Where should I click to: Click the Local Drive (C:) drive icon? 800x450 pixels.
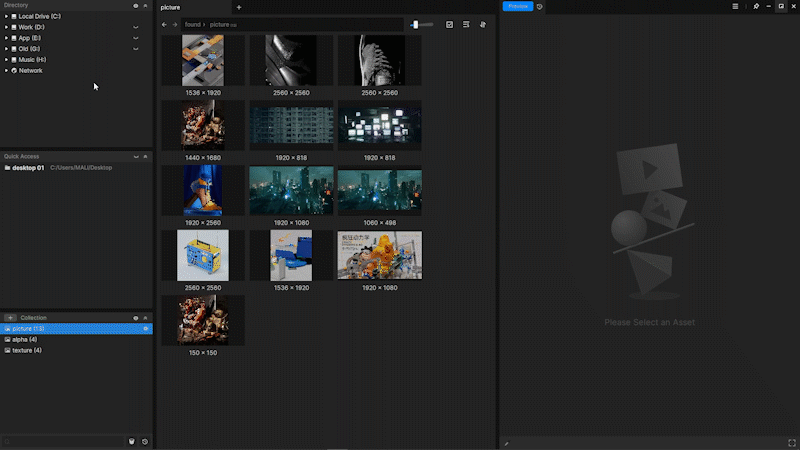[14, 16]
